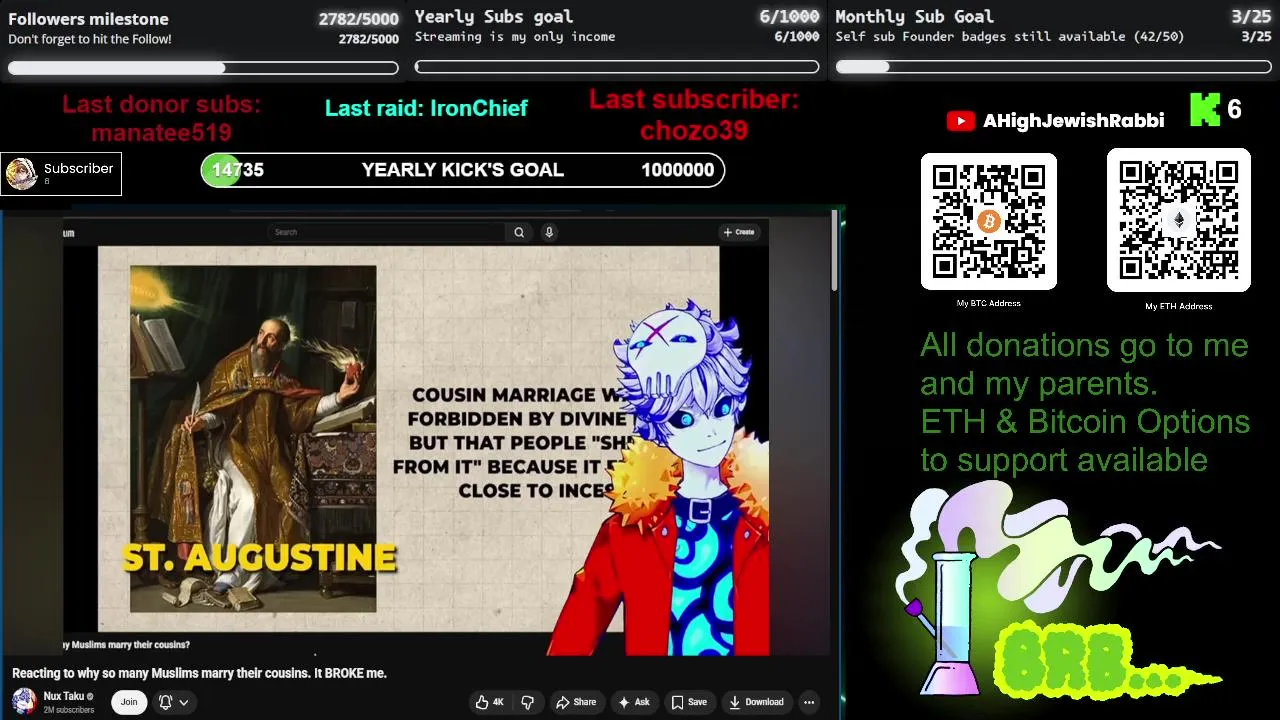This screenshot has height=720, width=1280.
Task: Click the Subscriber badge avatar
Action: tap(22, 174)
